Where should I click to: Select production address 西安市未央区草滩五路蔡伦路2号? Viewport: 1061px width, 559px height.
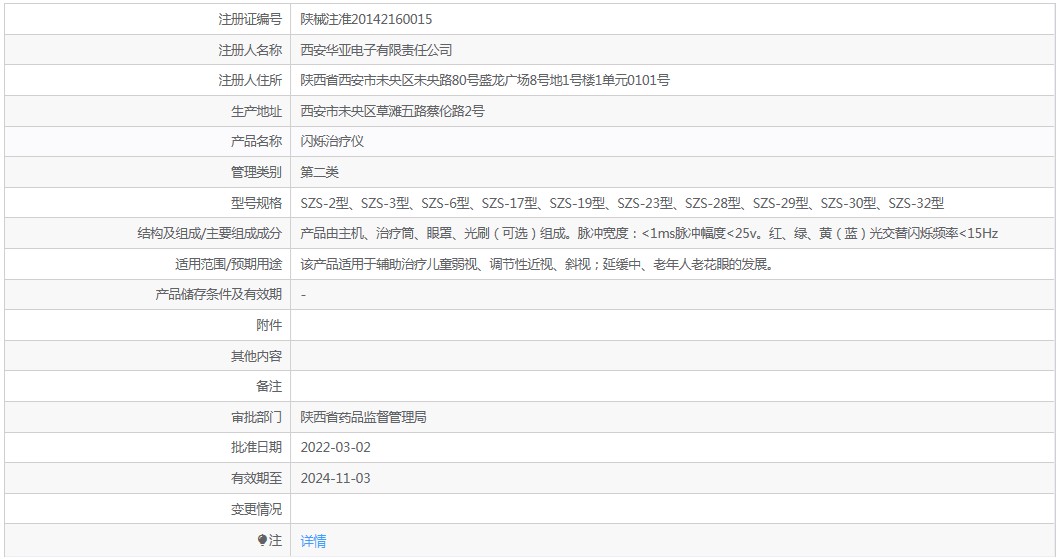point(392,111)
